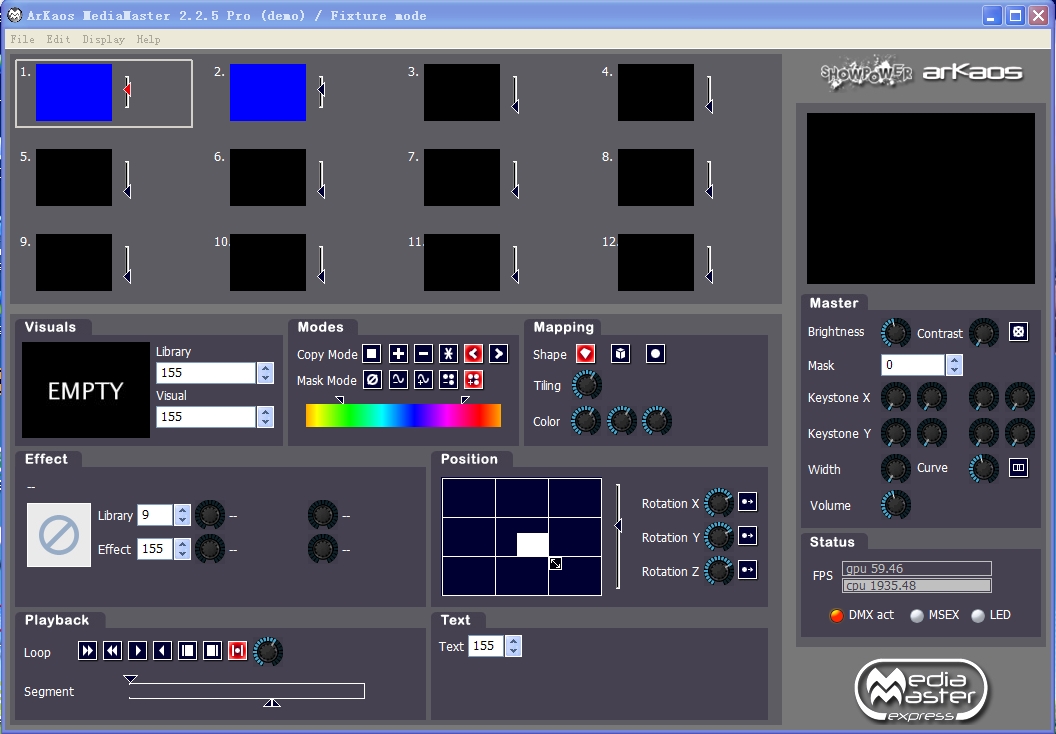Select the square Copy Mode icon
This screenshot has height=734, width=1056.
[372, 354]
